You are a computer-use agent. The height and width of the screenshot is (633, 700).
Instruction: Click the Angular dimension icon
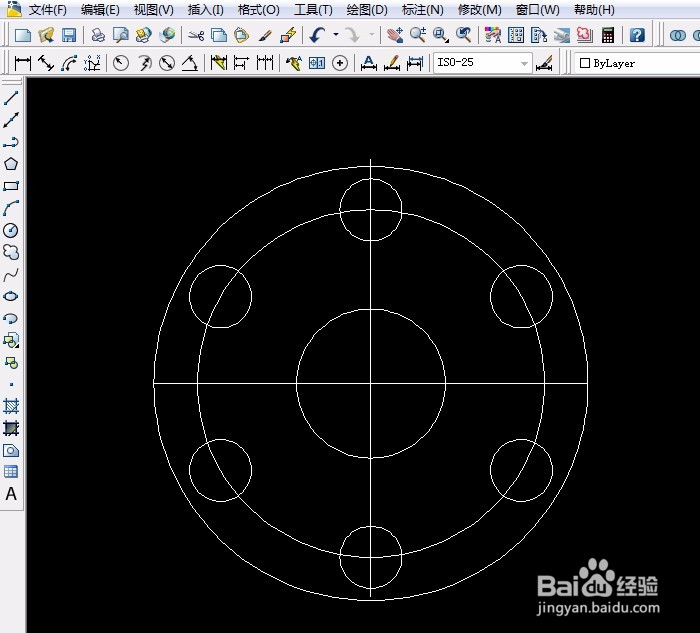190,63
